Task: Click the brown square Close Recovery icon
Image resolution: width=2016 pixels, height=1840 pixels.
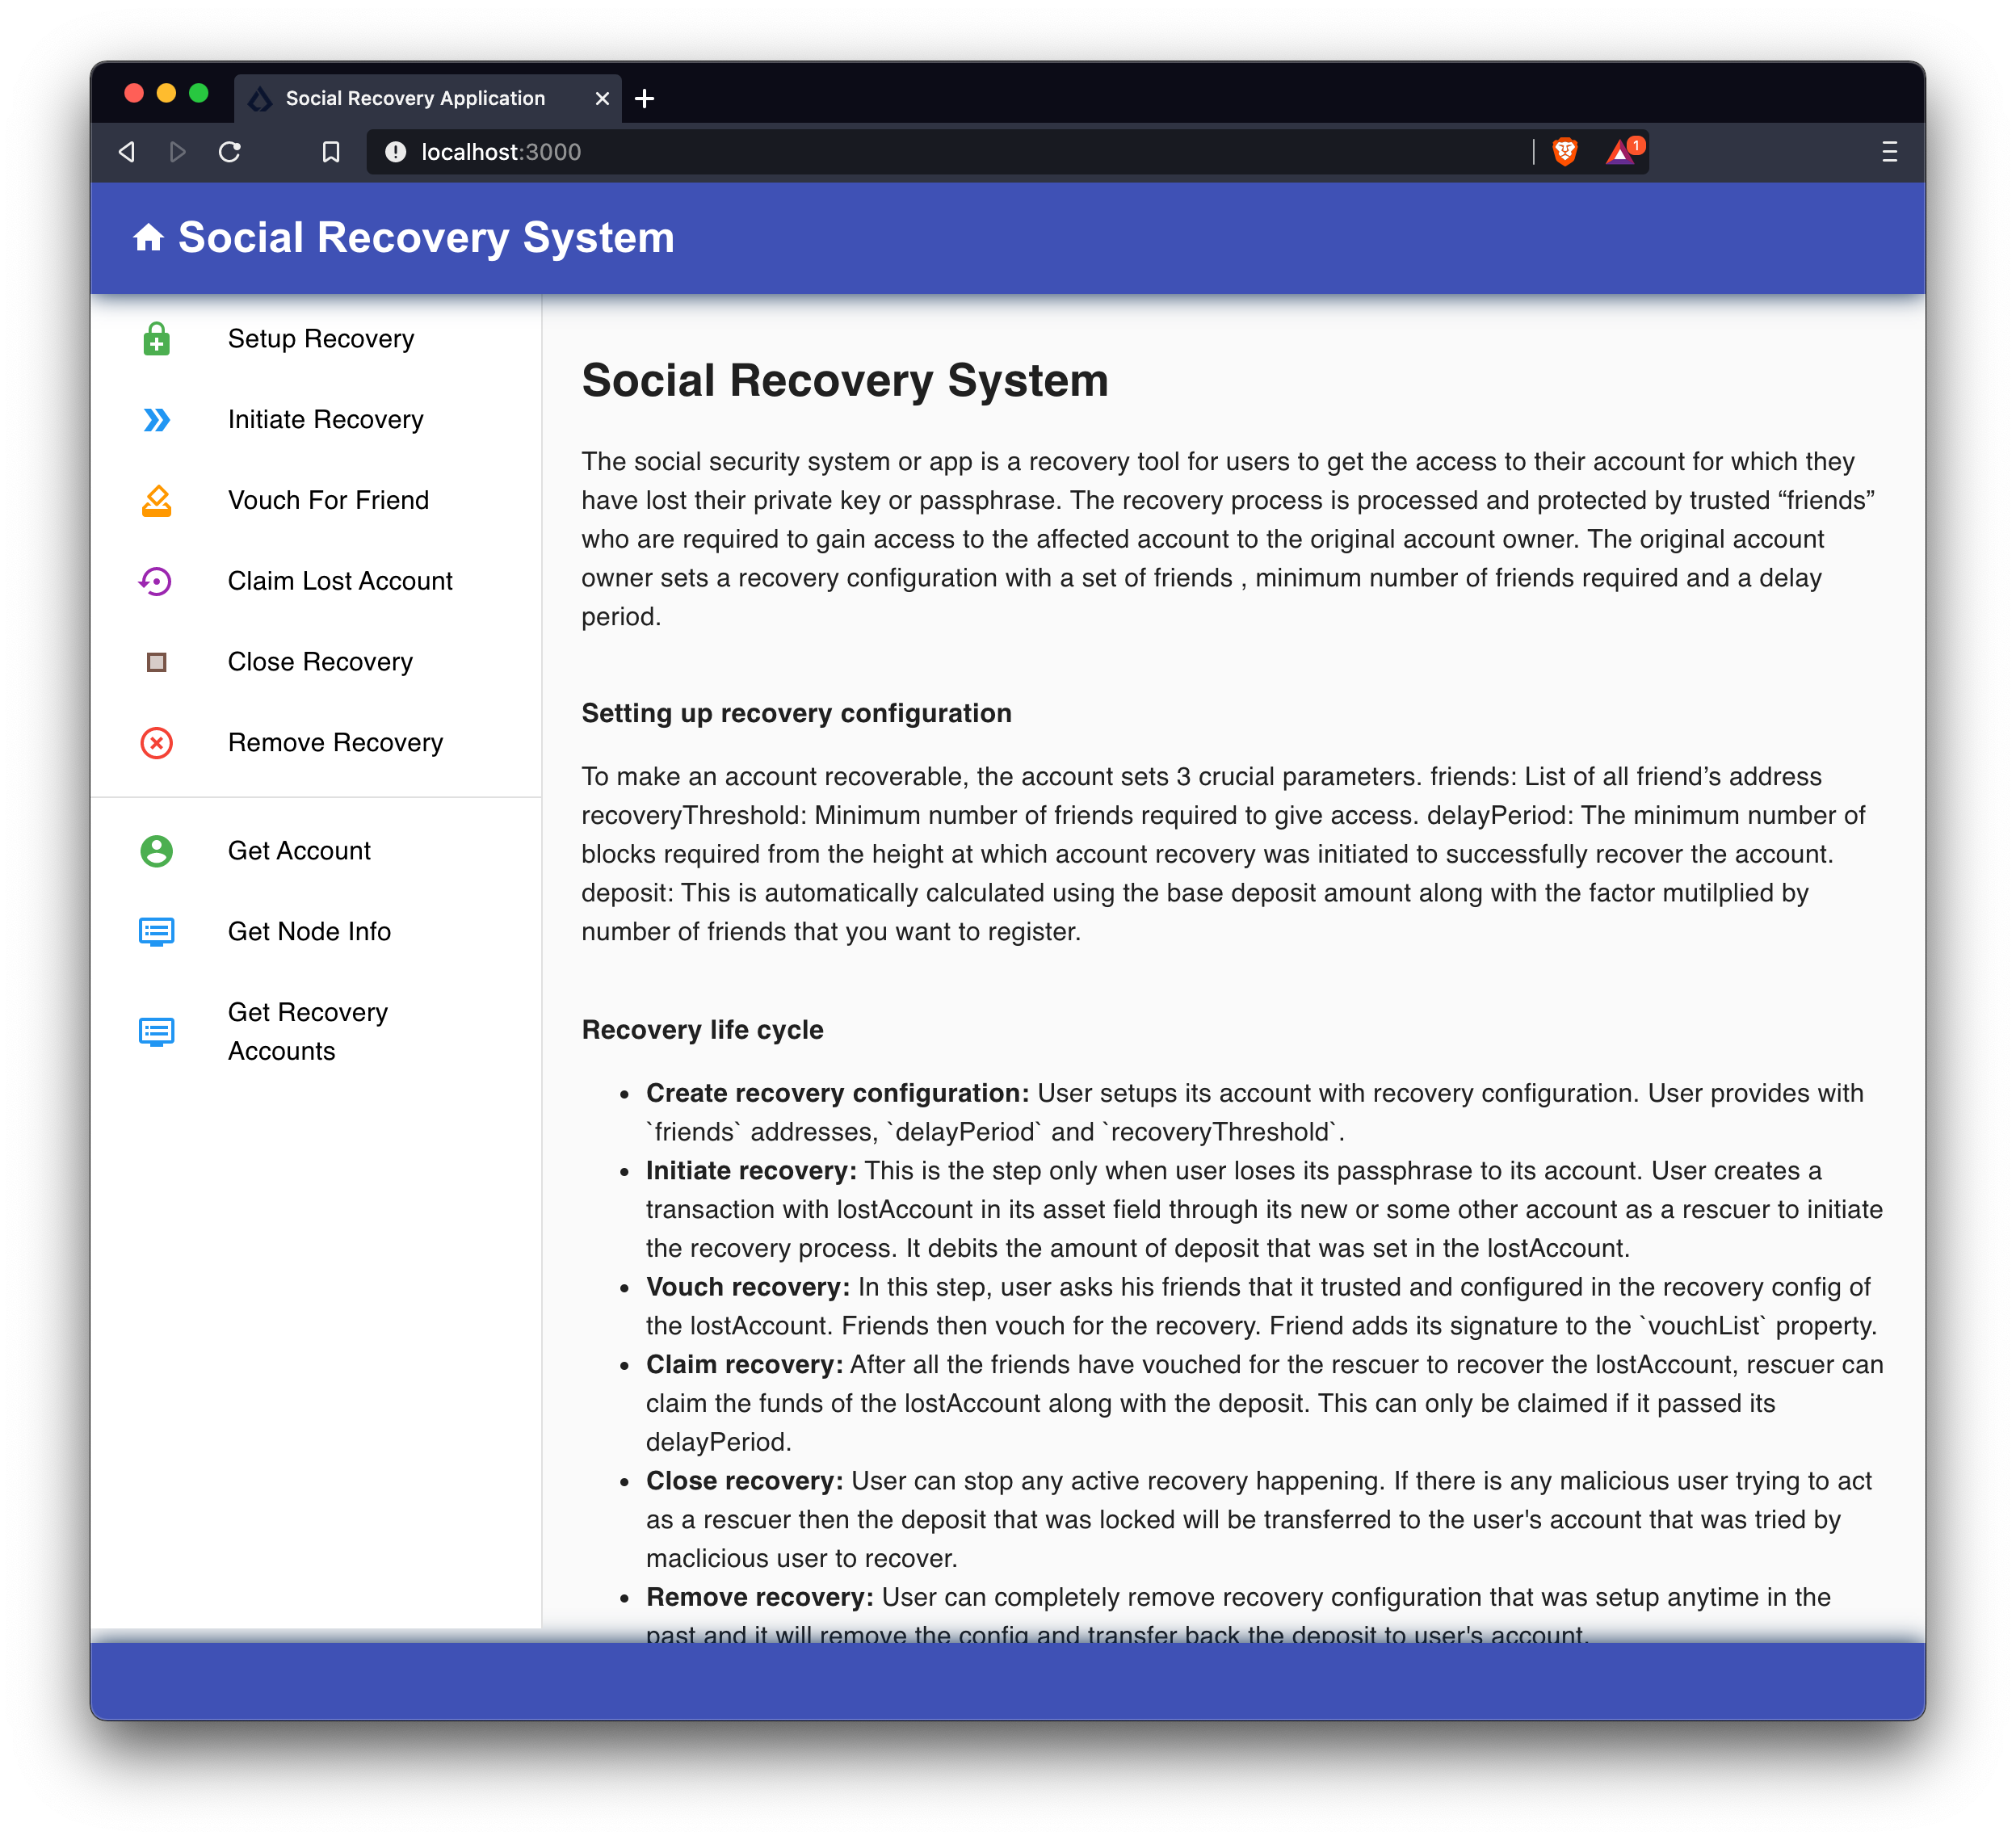Action: pos(156,662)
